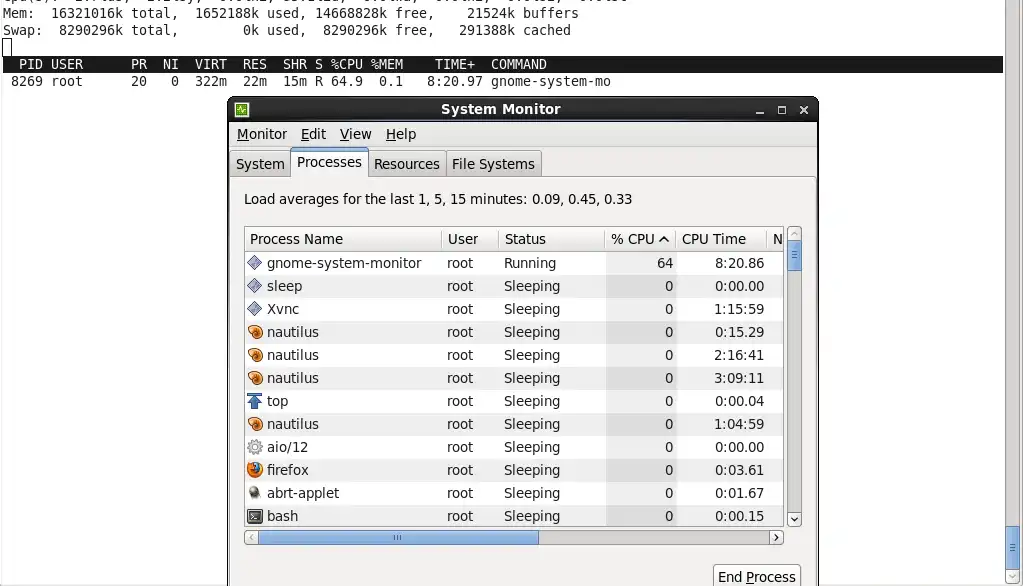
Task: Click the abrt-applet process icon
Action: click(254, 493)
